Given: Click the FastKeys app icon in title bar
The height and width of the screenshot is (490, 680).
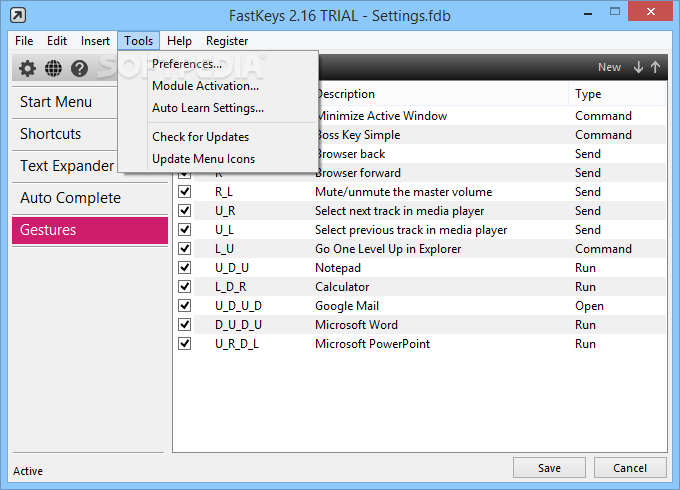Looking at the screenshot, I should click(18, 16).
